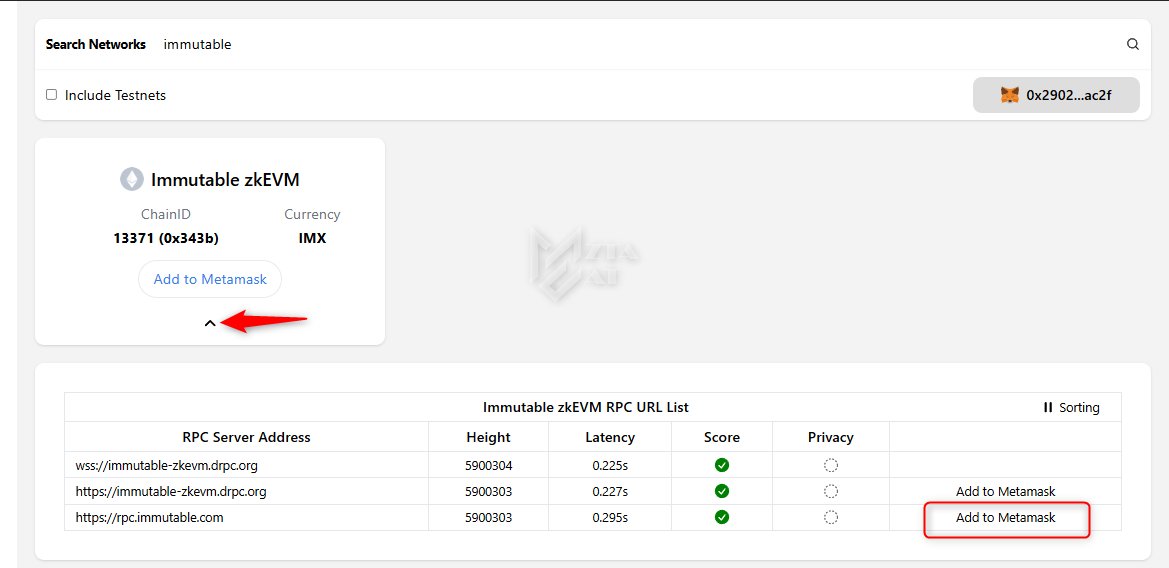This screenshot has height=568, width=1169.
Task: Click the Score column header
Action: [722, 437]
